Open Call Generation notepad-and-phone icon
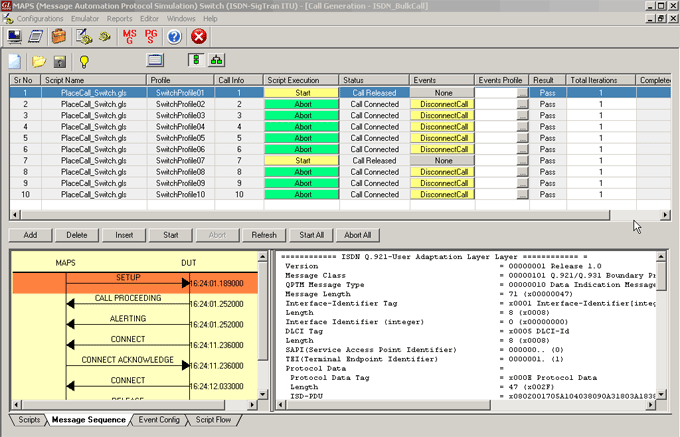Image resolution: width=680 pixels, height=437 pixels. coord(84,36)
